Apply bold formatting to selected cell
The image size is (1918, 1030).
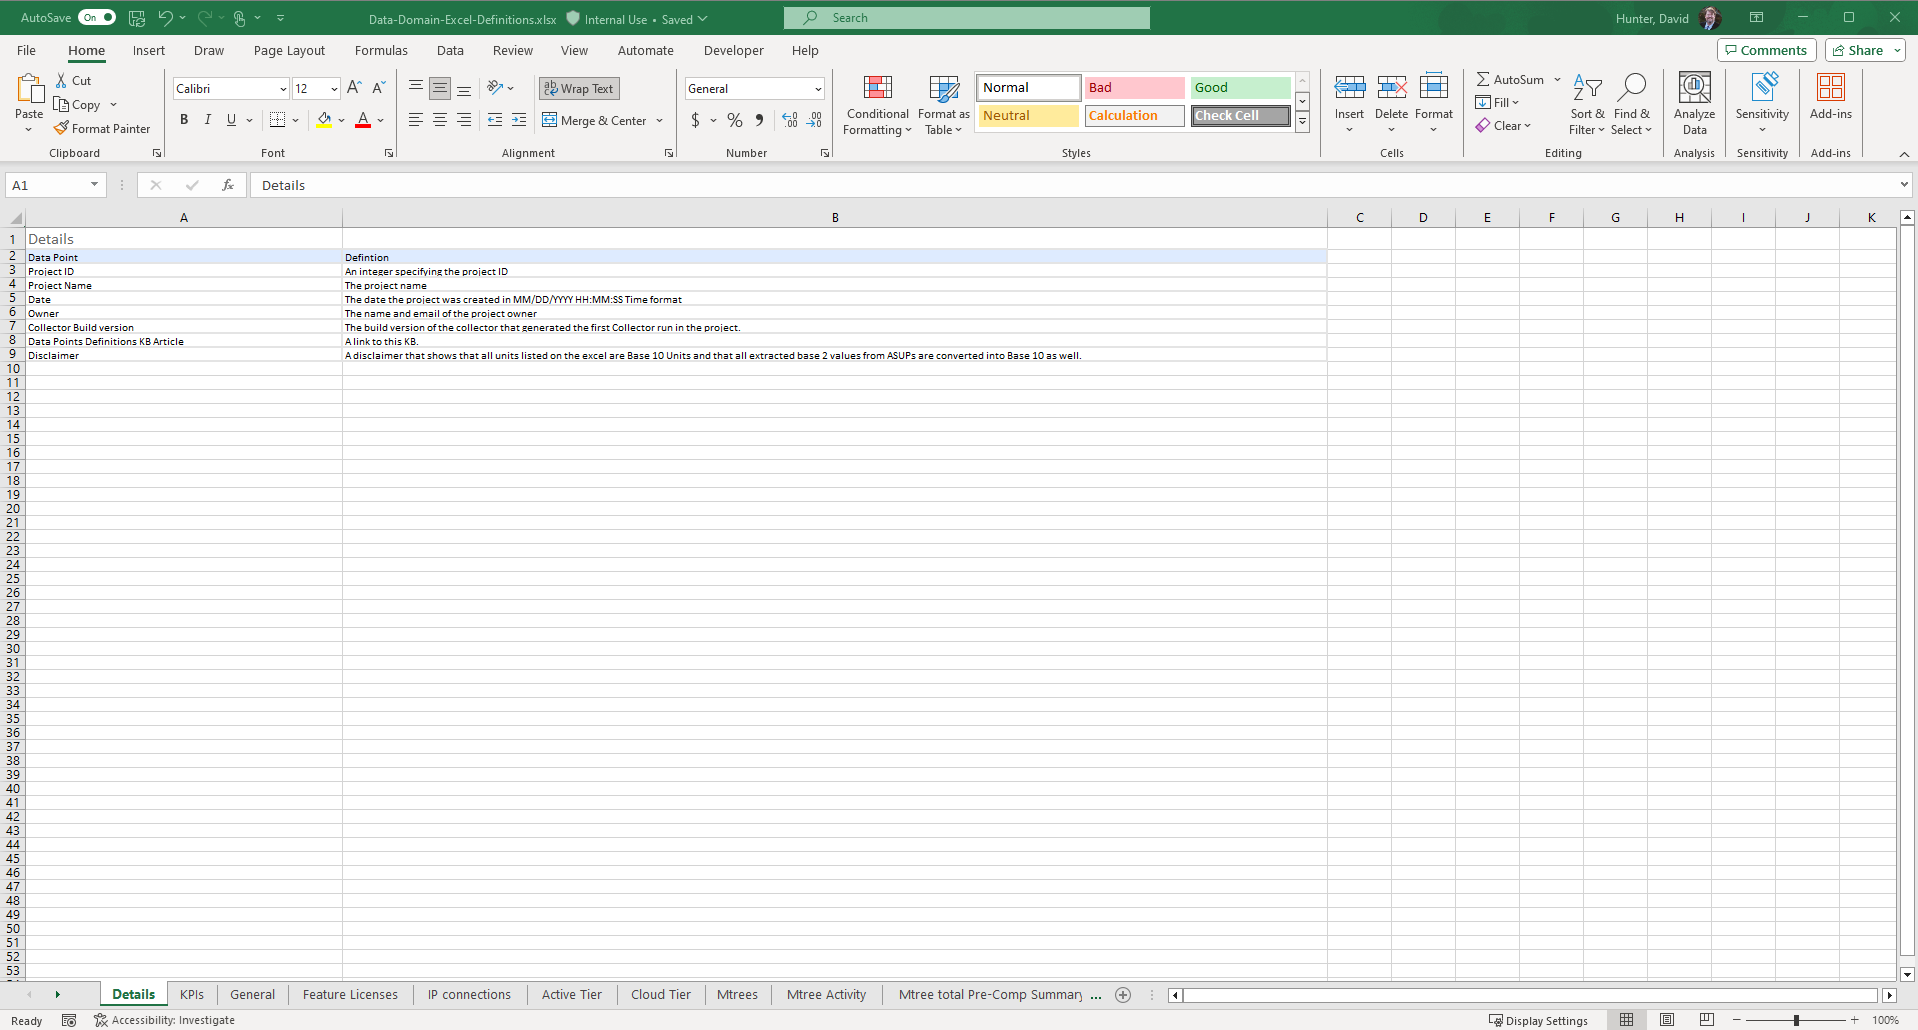click(x=183, y=120)
